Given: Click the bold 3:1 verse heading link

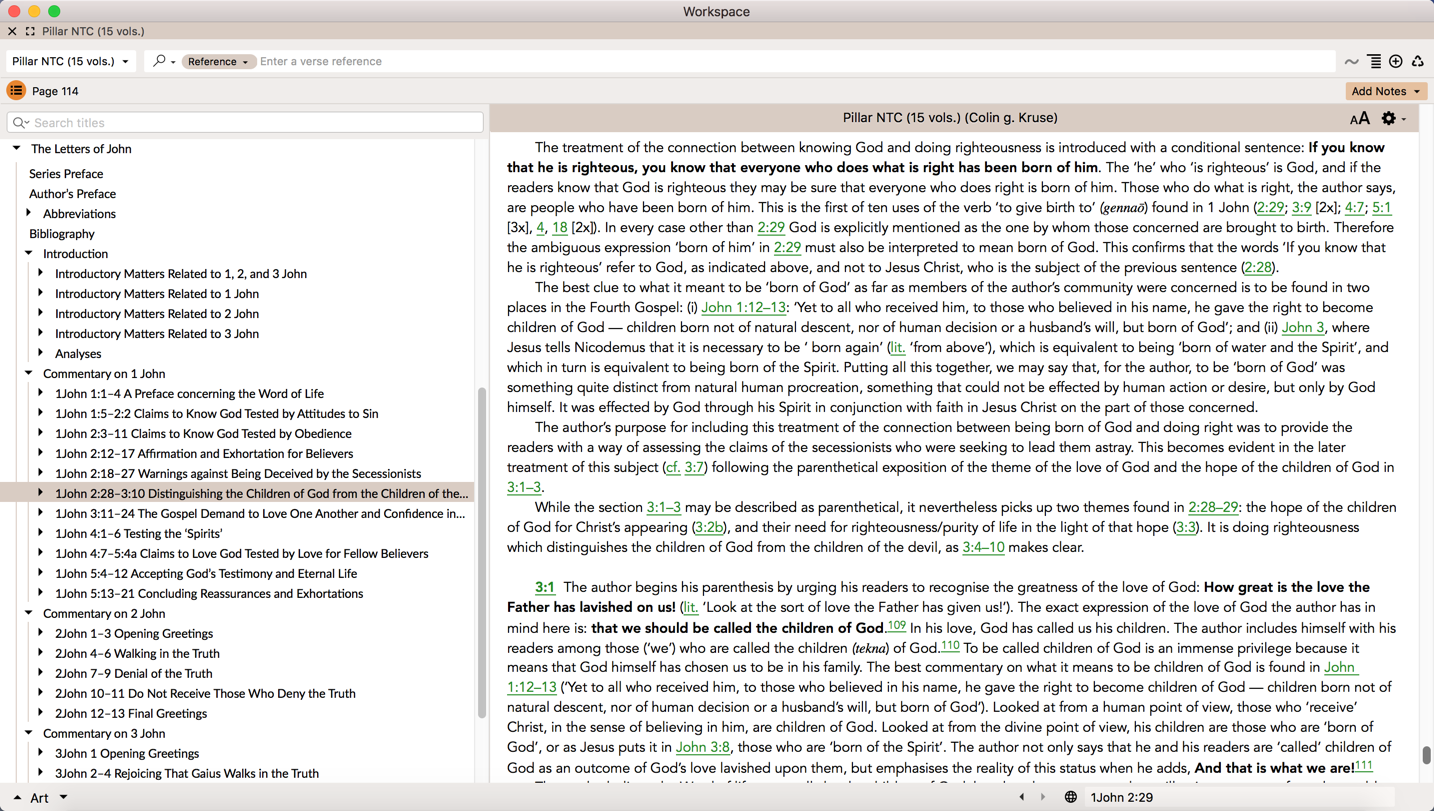Looking at the screenshot, I should 545,587.
